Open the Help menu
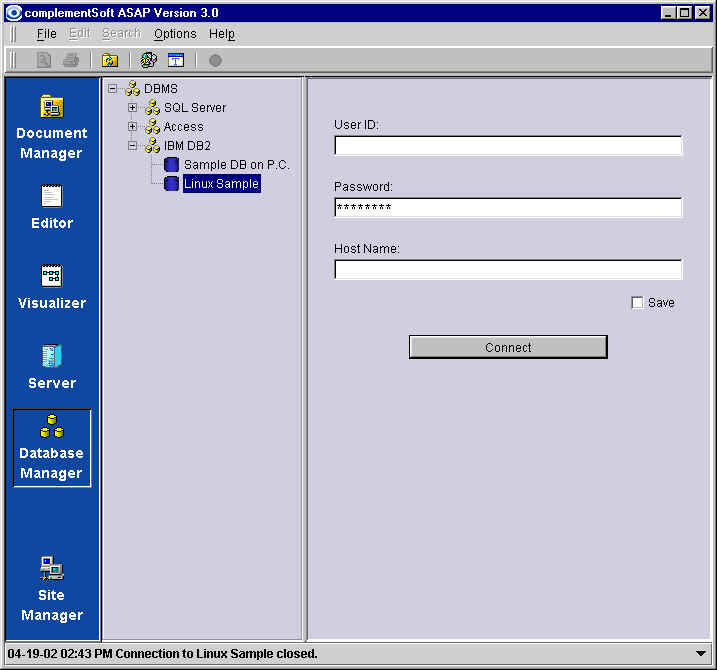 point(222,34)
